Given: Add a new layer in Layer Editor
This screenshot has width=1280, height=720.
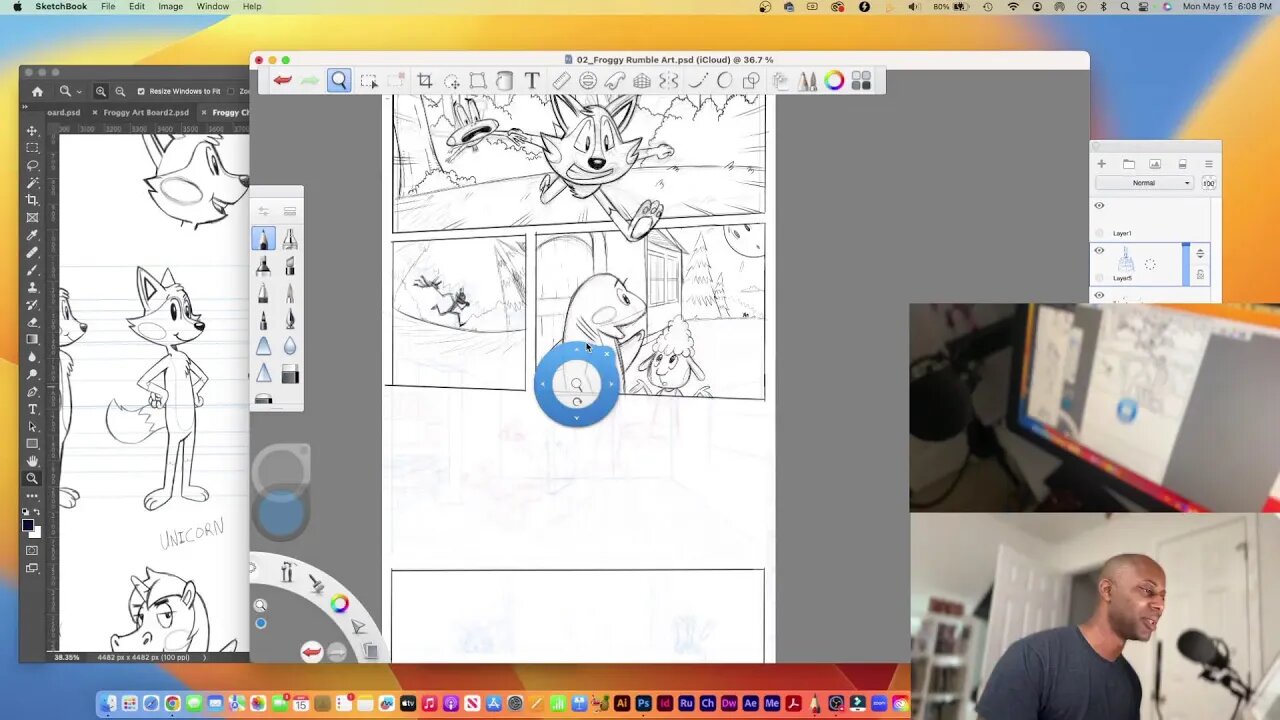Looking at the screenshot, I should tap(1101, 164).
